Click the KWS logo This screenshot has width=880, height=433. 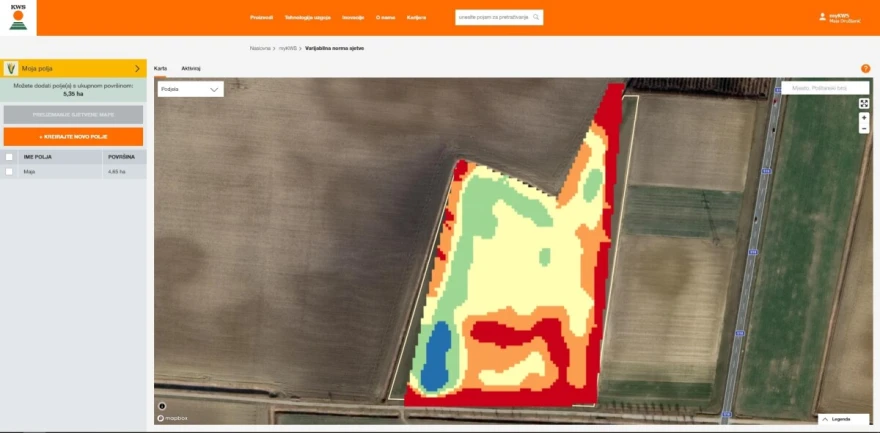[18, 17]
